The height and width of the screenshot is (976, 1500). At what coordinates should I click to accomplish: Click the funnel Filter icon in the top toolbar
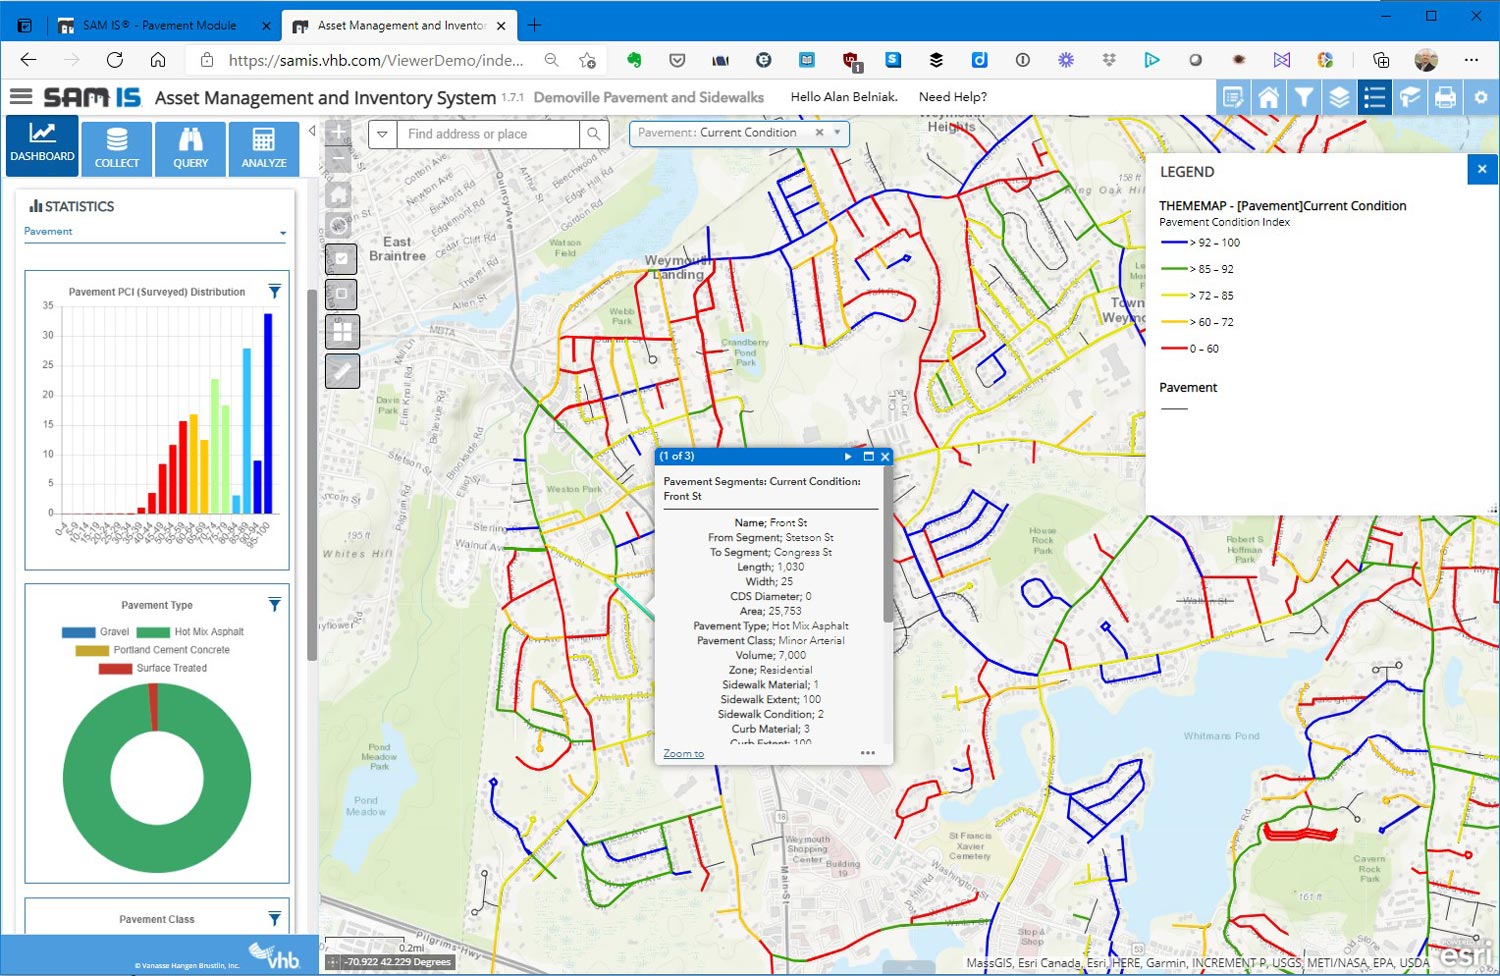tap(1303, 98)
